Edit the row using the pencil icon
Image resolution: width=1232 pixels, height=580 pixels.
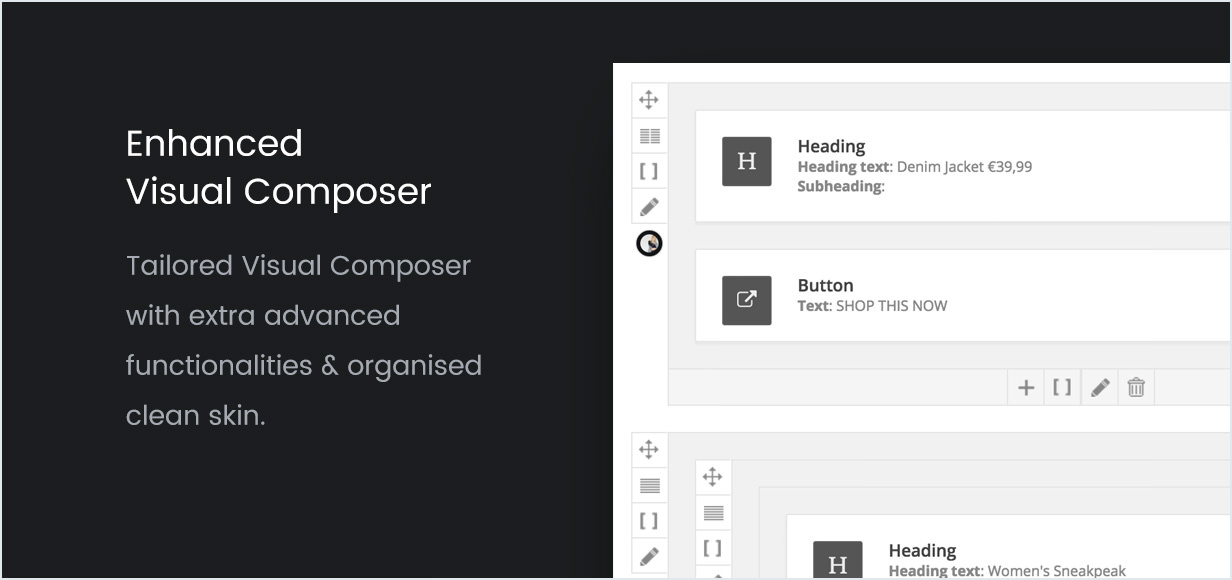coord(649,206)
